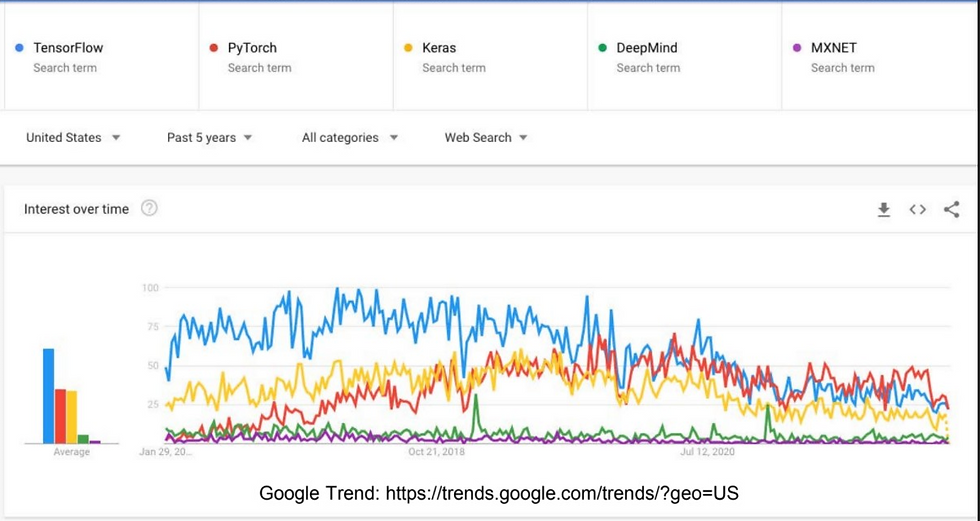Edit the PyTorch search term
This screenshot has height=521, width=980.
coord(296,56)
